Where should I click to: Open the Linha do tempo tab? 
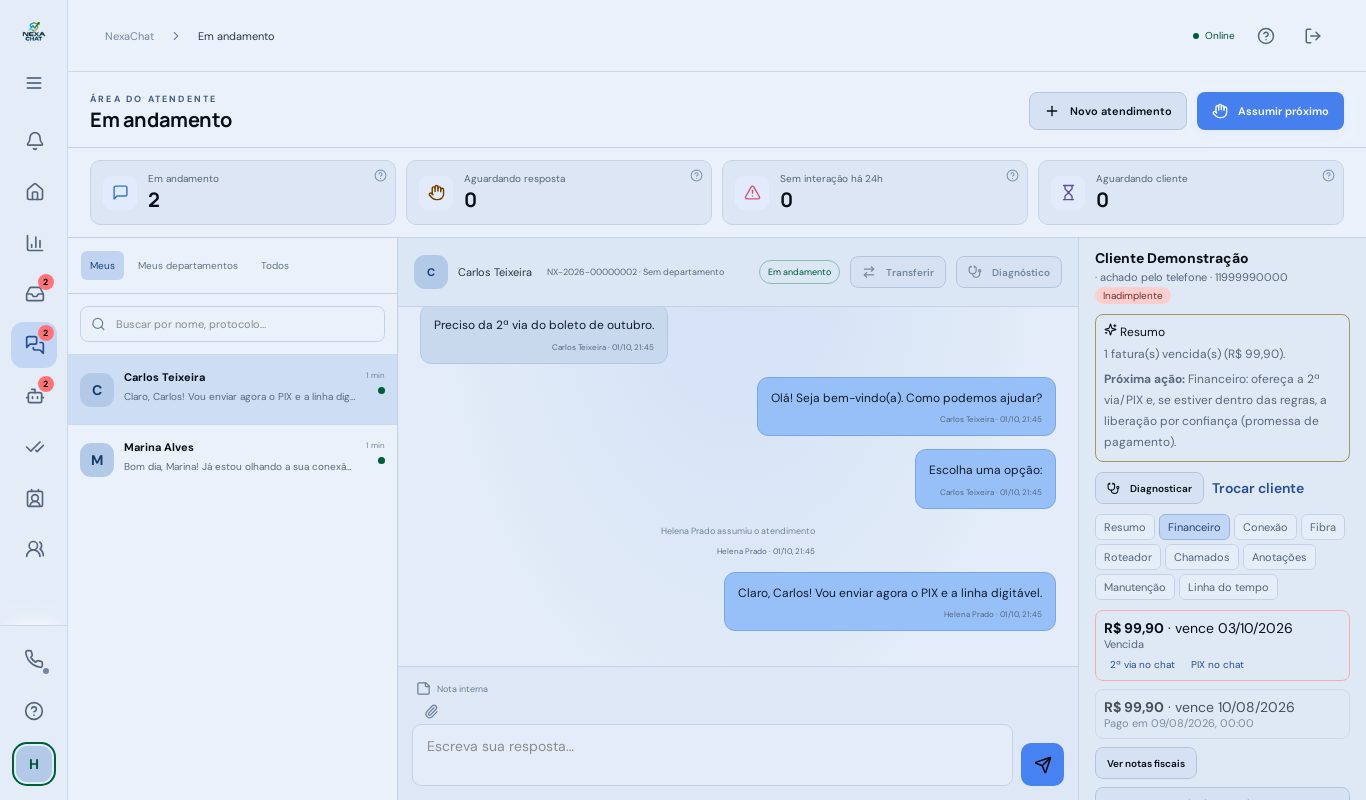[1228, 587]
